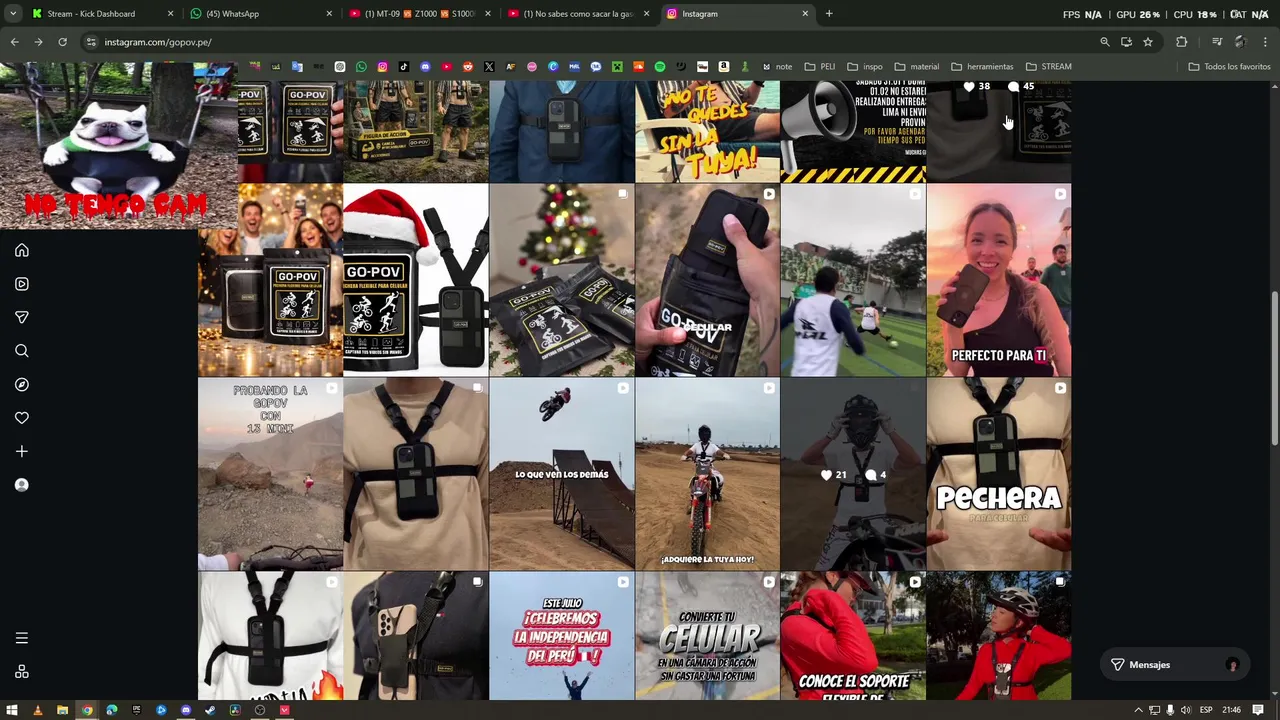Click the Spotify bookmark icon
The width and height of the screenshot is (1280, 720).
(x=660, y=67)
